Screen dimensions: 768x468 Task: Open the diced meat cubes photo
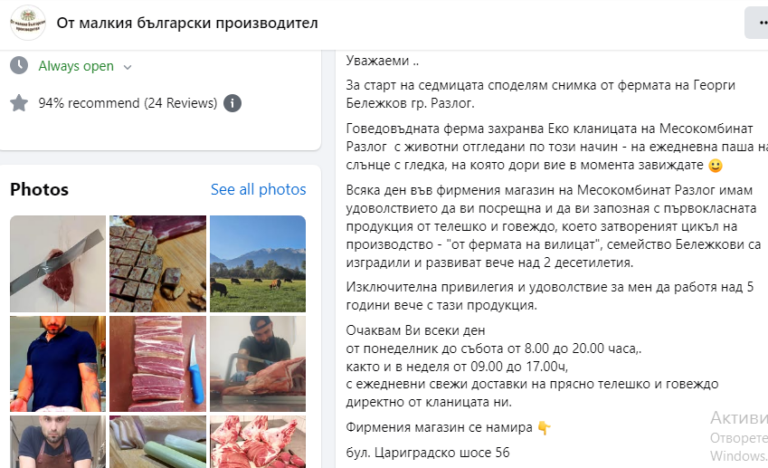158,264
